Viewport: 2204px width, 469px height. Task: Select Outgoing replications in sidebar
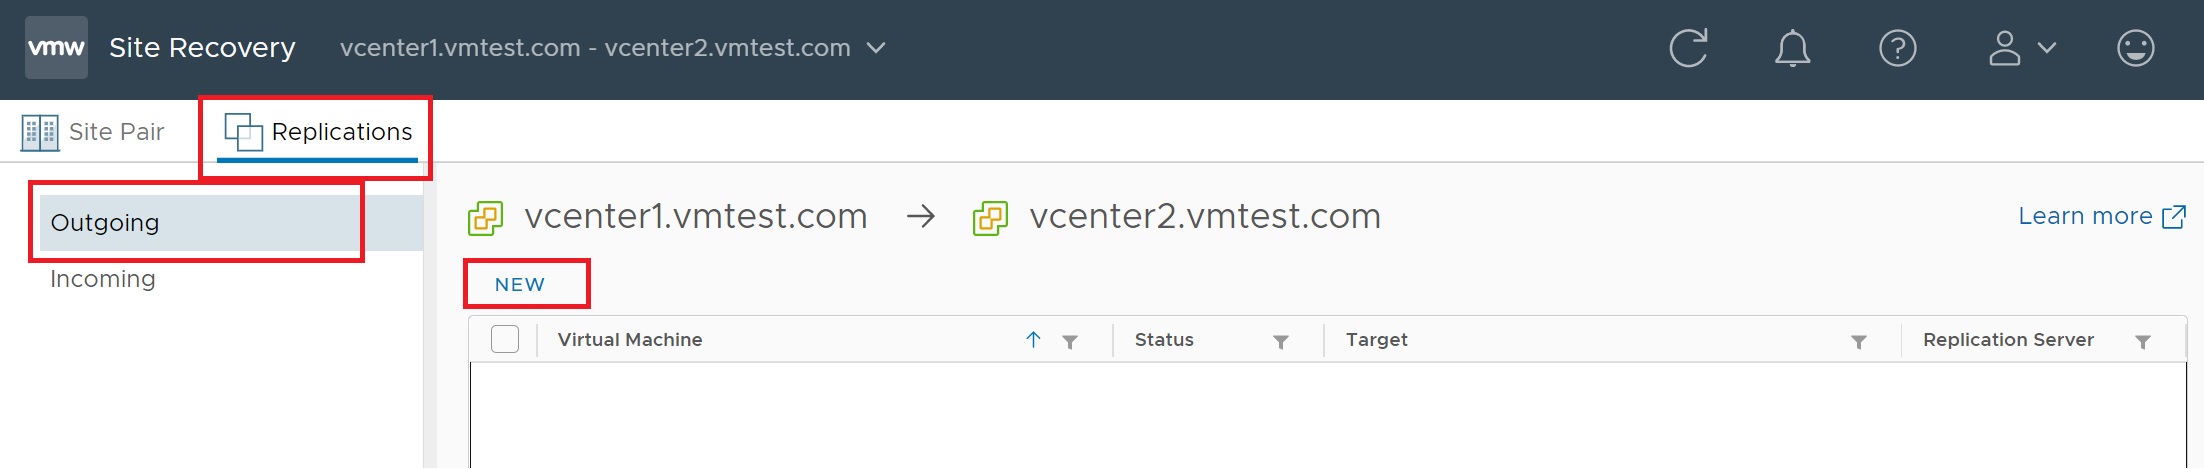tap(105, 223)
